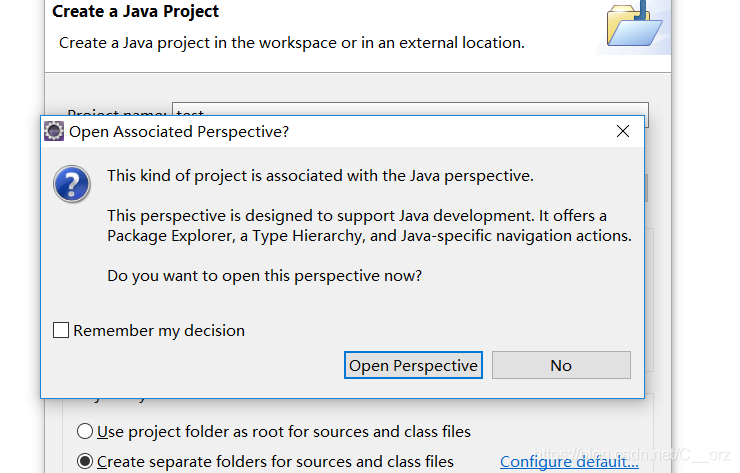Click the Use project folder label text
This screenshot has height=473, width=740.
tap(284, 432)
